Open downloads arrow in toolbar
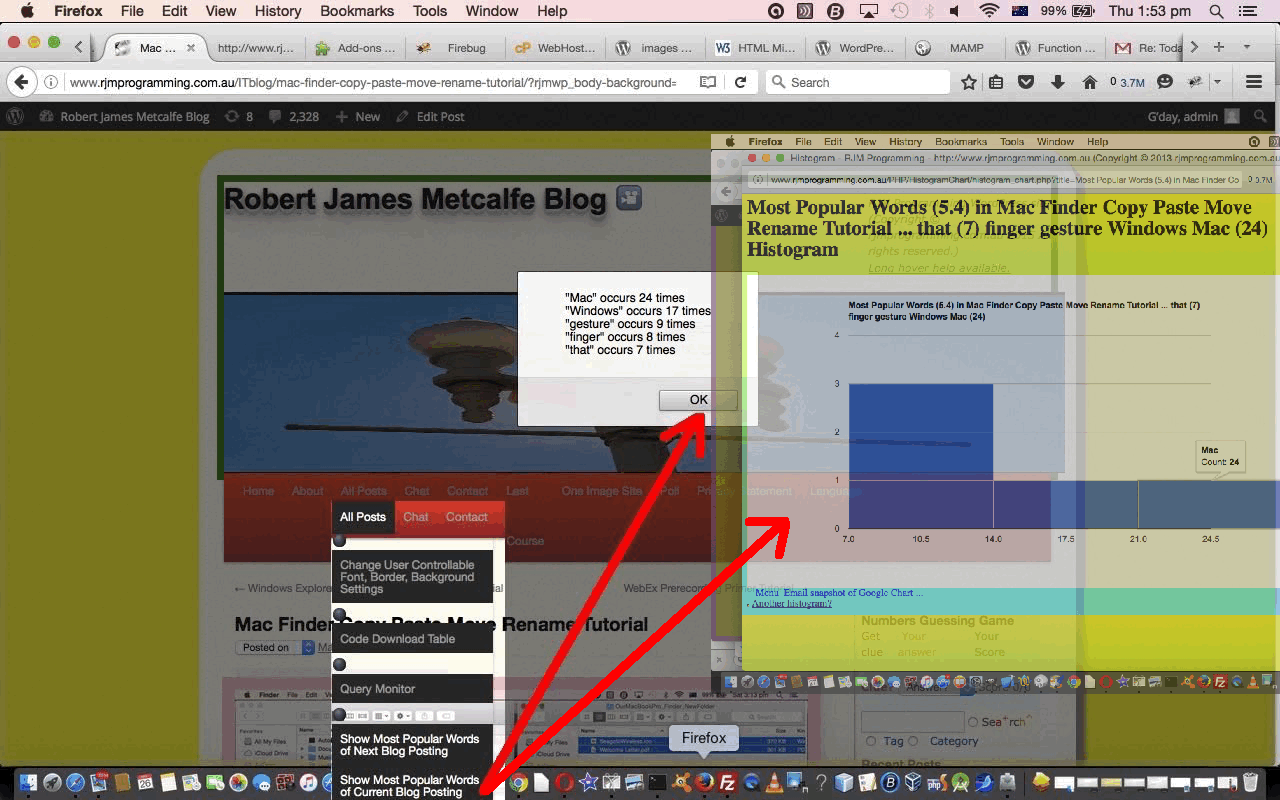This screenshot has width=1280, height=800. coord(1058,82)
